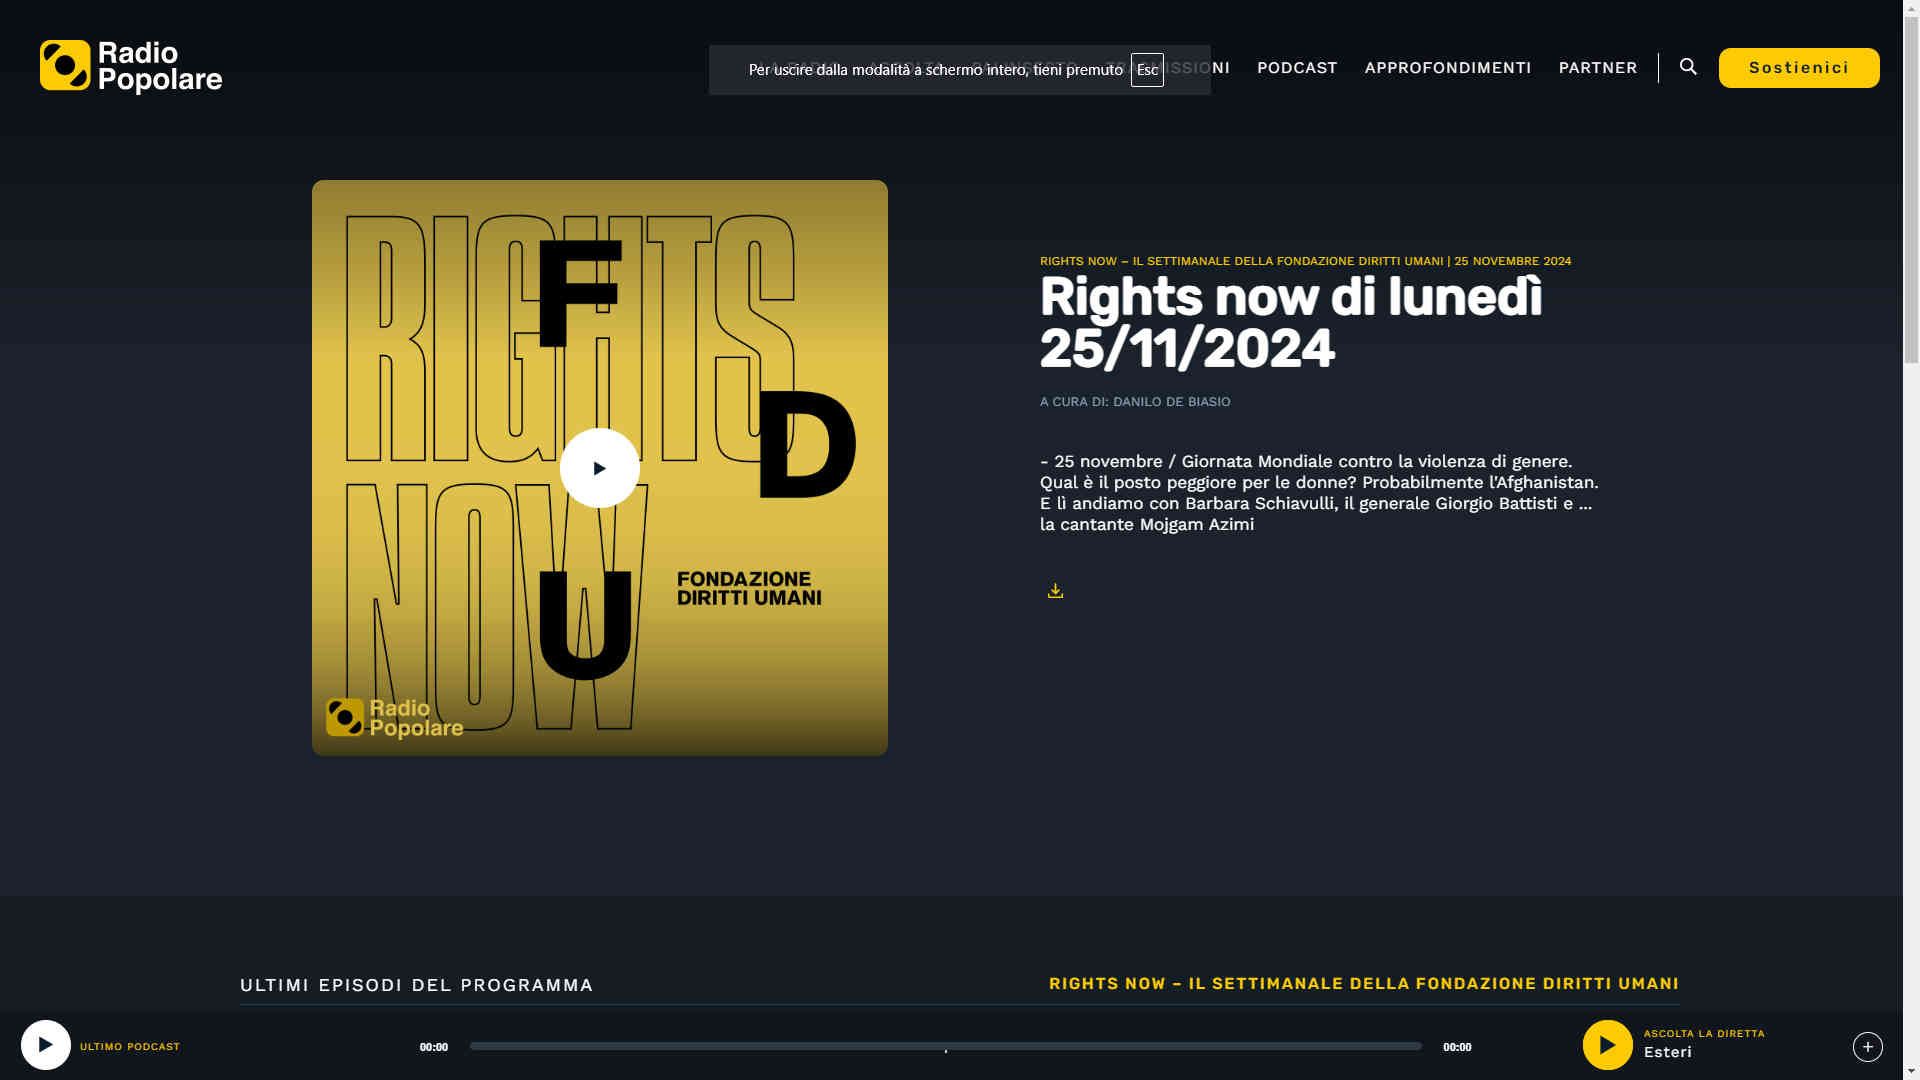Seek on the bottom player progress bar

(945, 1046)
